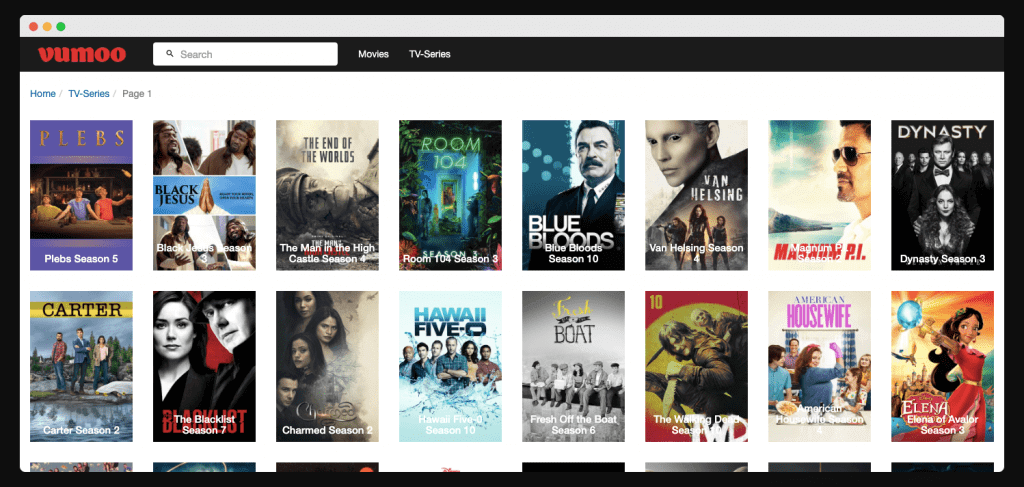Open the Room 104 Season 3 poster

[x=451, y=195]
